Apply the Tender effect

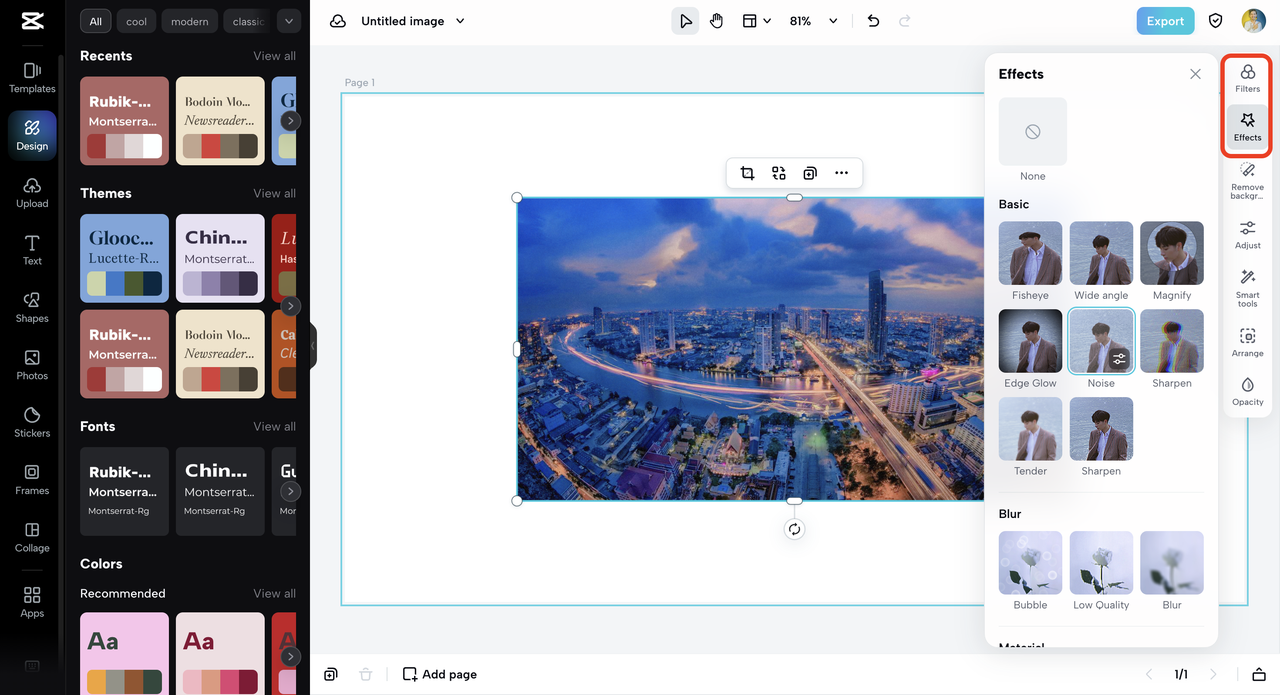pos(1030,429)
